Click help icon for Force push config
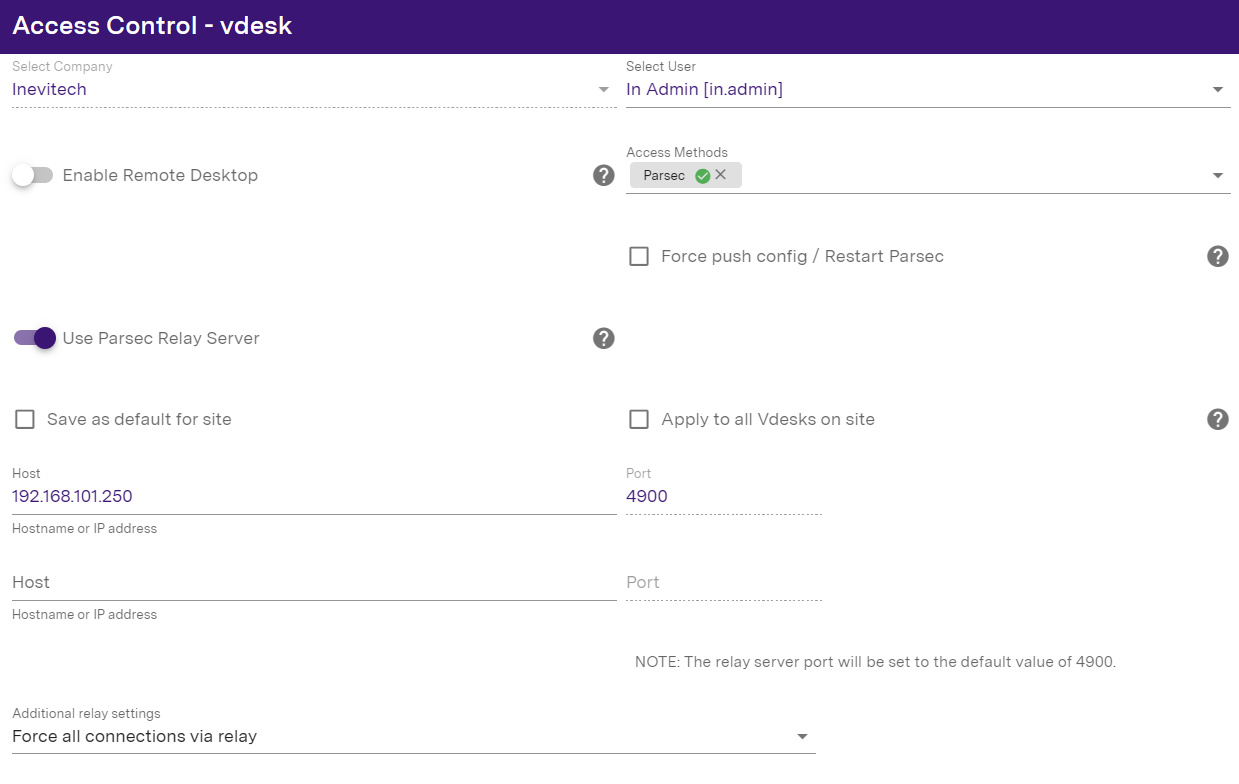The width and height of the screenshot is (1239, 784). point(1217,256)
